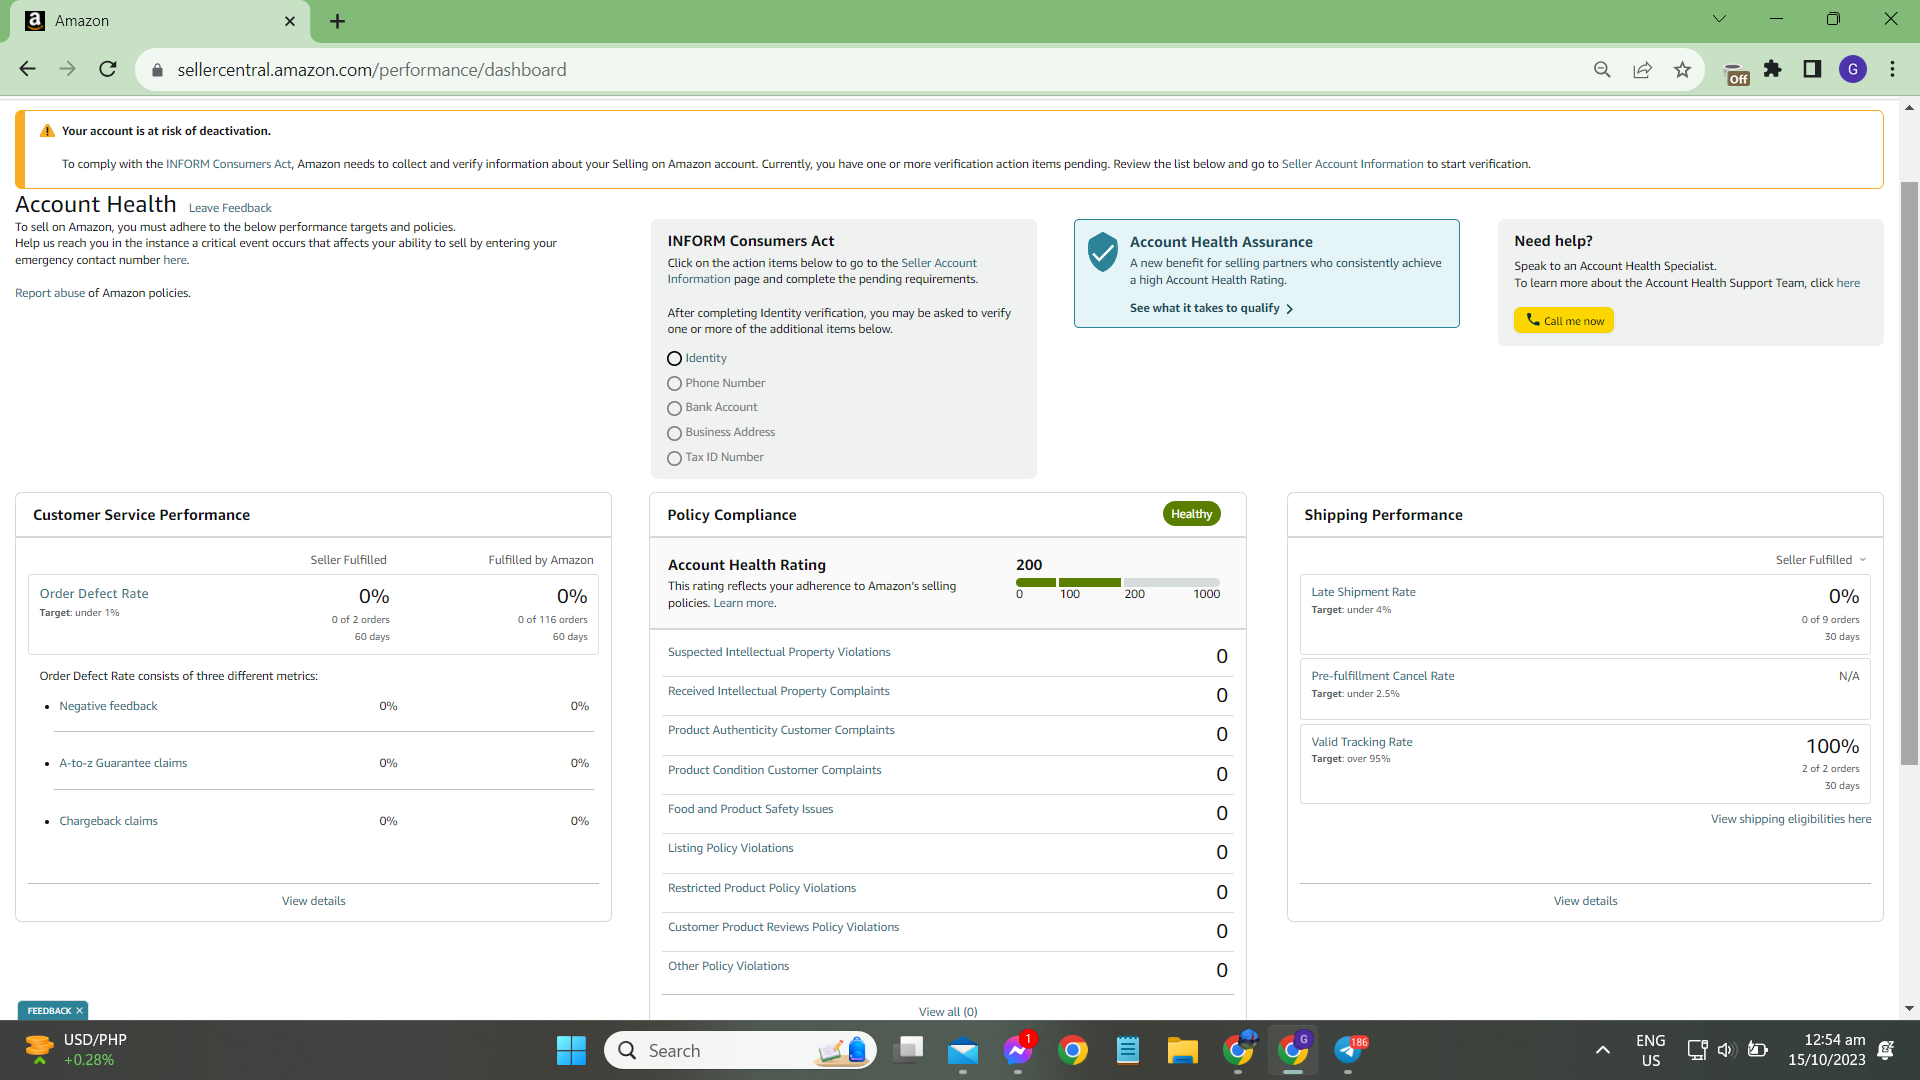Open the Leave Feedback link

pyautogui.click(x=230, y=208)
